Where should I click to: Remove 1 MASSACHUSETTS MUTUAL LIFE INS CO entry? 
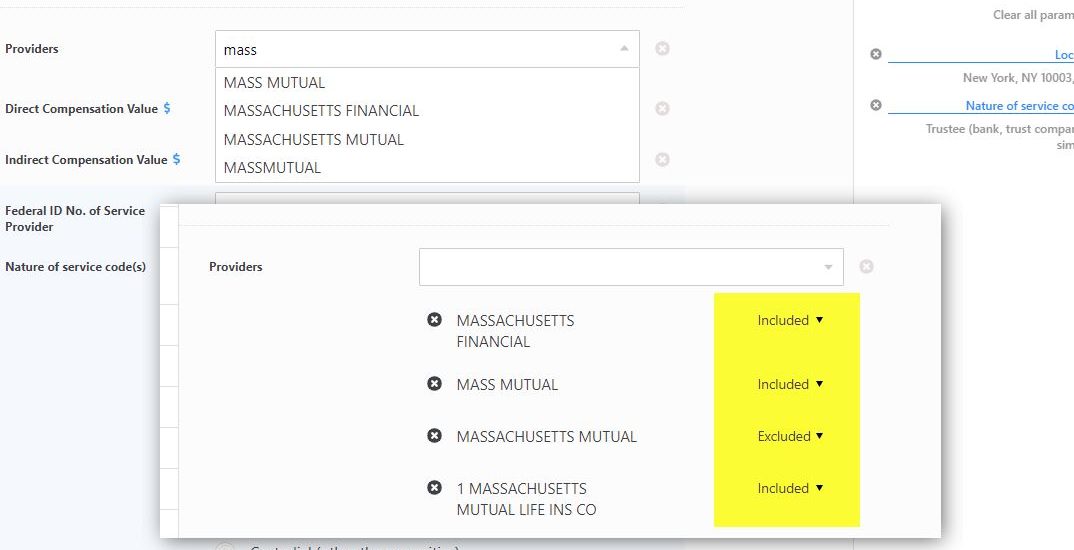click(x=434, y=488)
